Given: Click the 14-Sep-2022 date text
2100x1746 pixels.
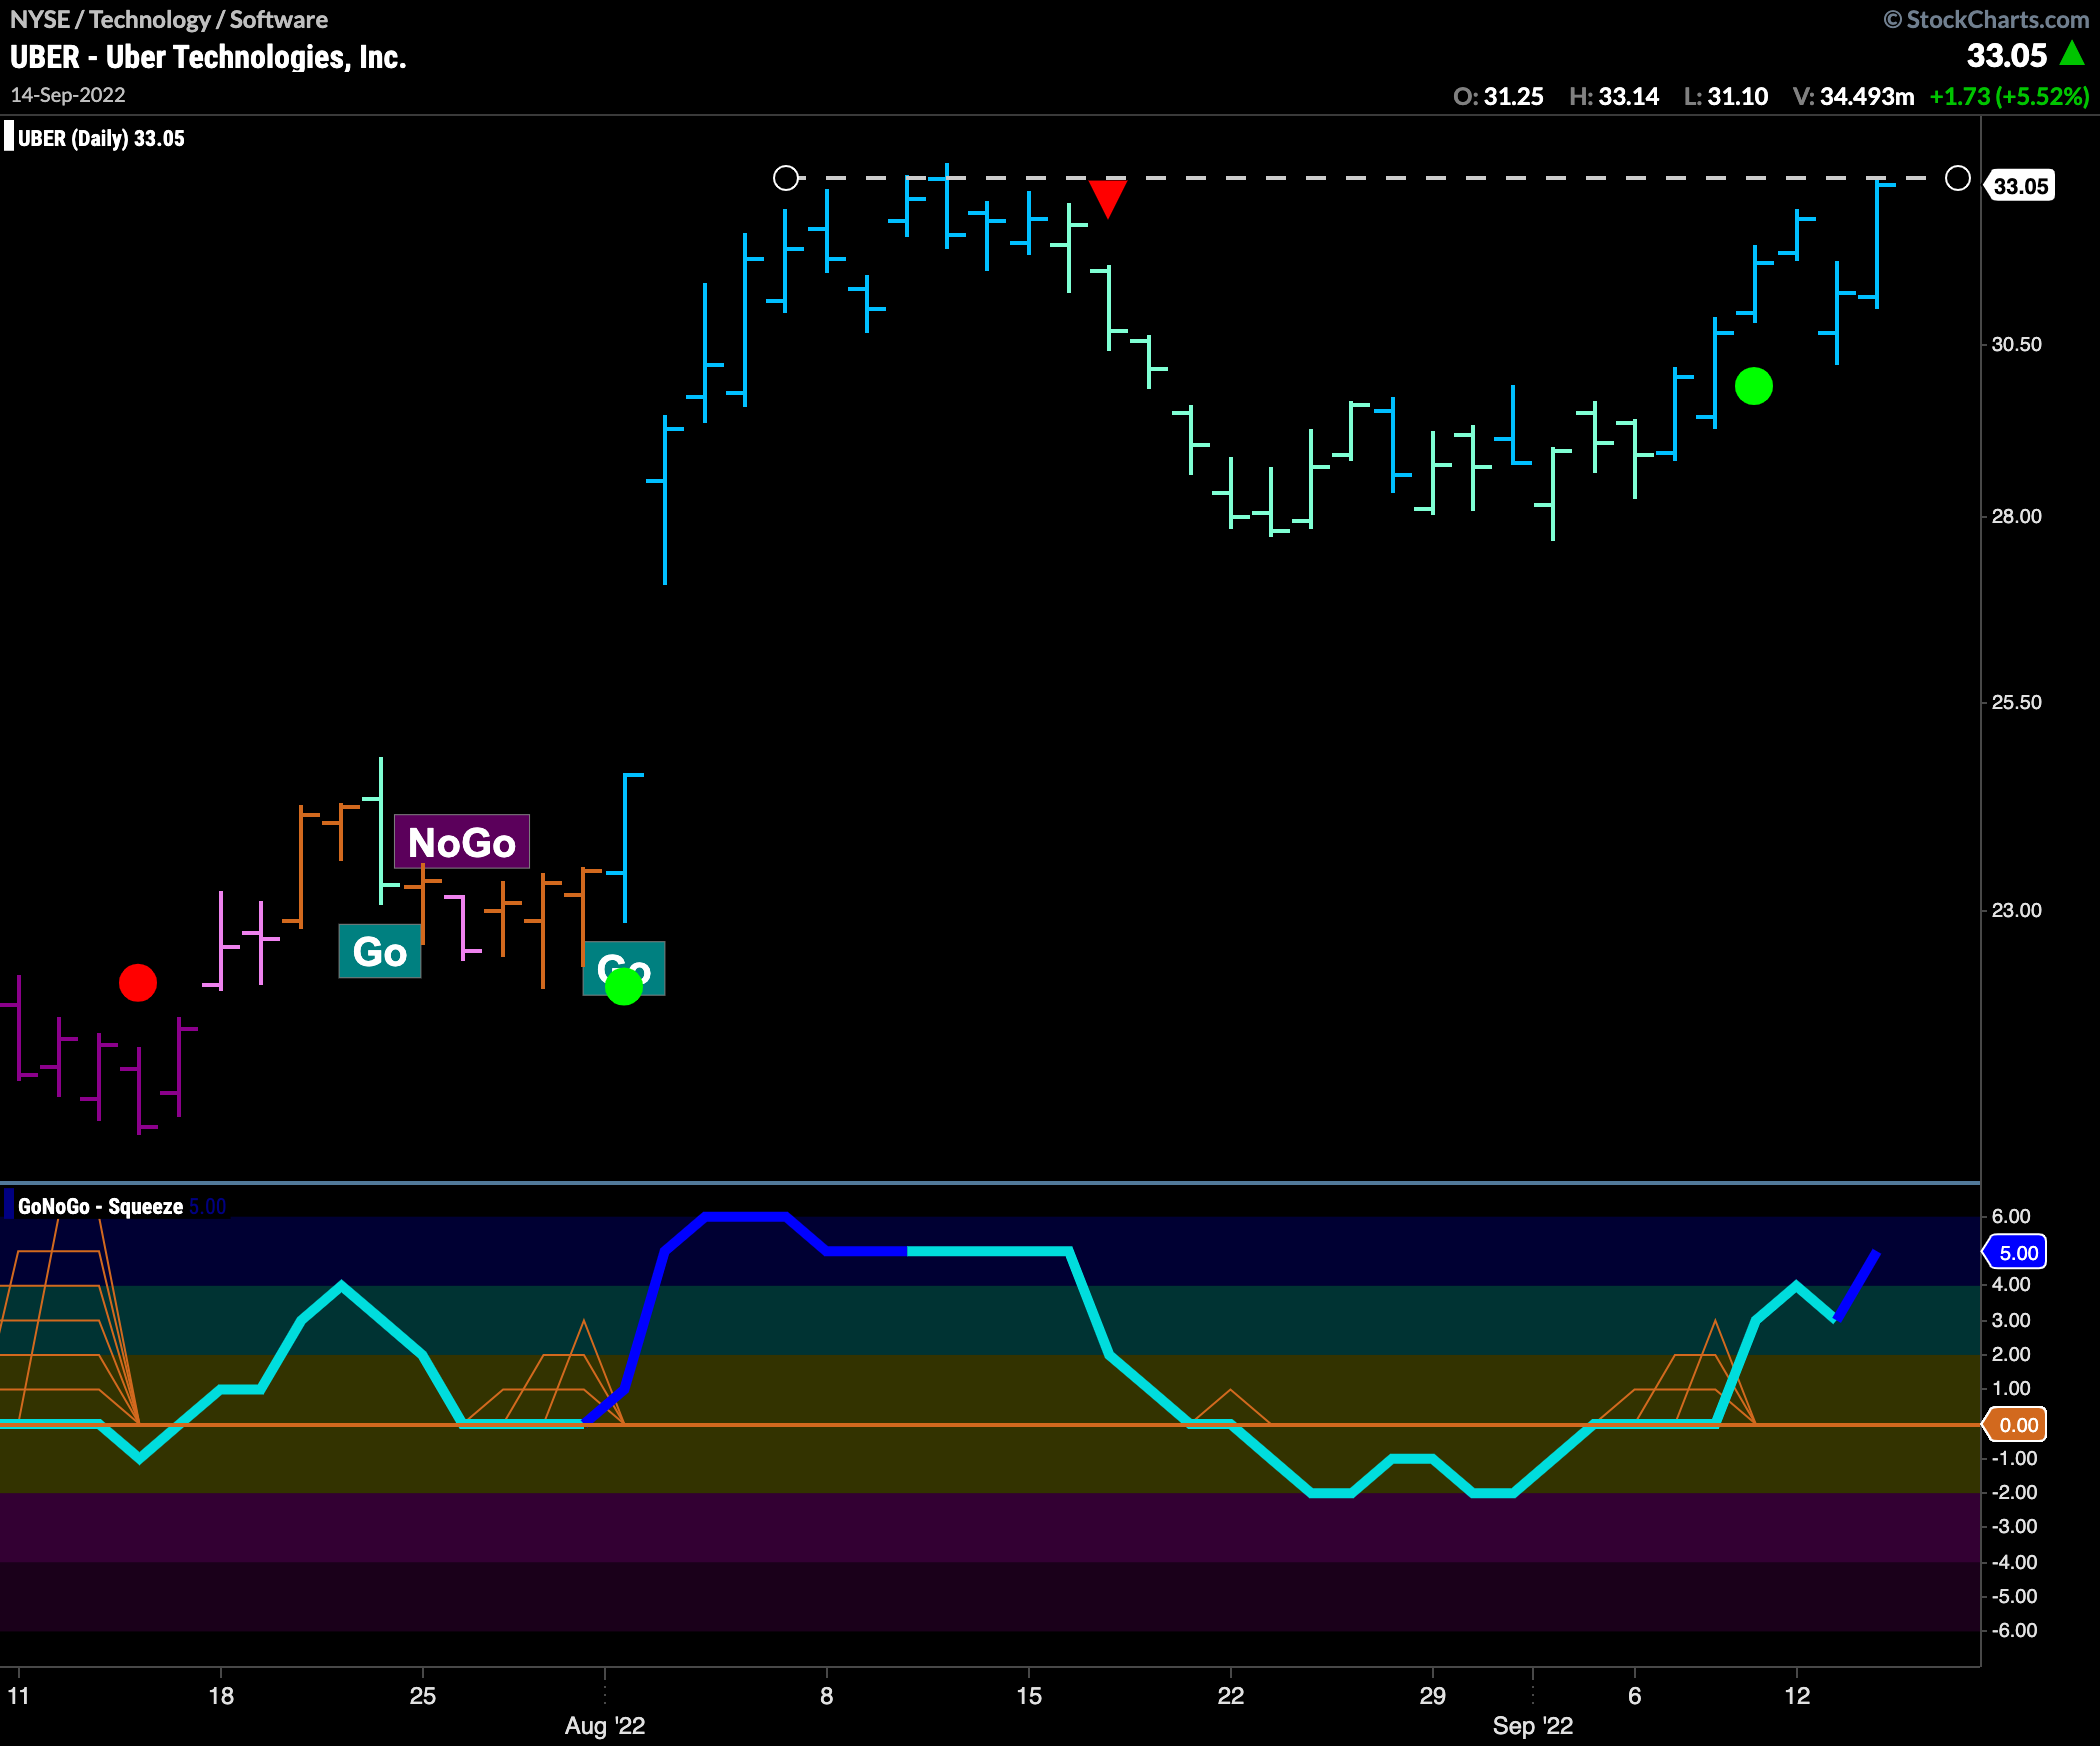Looking at the screenshot, I should 68,95.
